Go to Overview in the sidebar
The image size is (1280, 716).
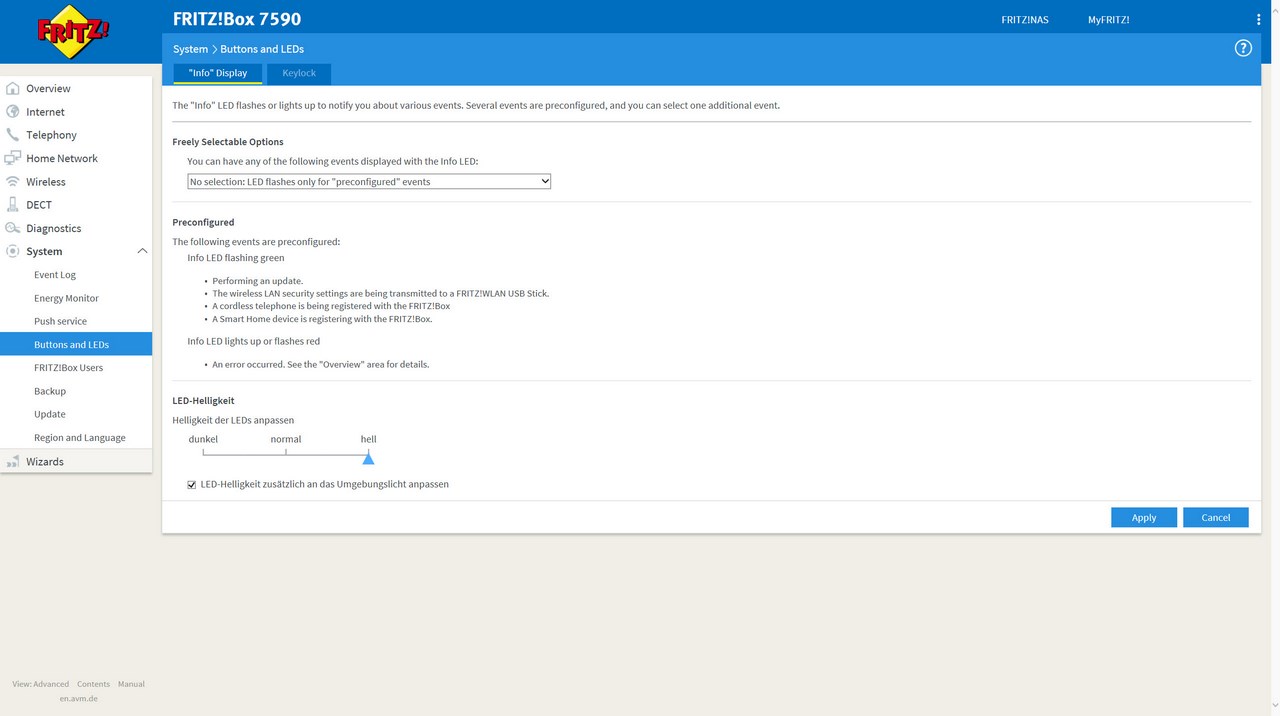(x=48, y=89)
